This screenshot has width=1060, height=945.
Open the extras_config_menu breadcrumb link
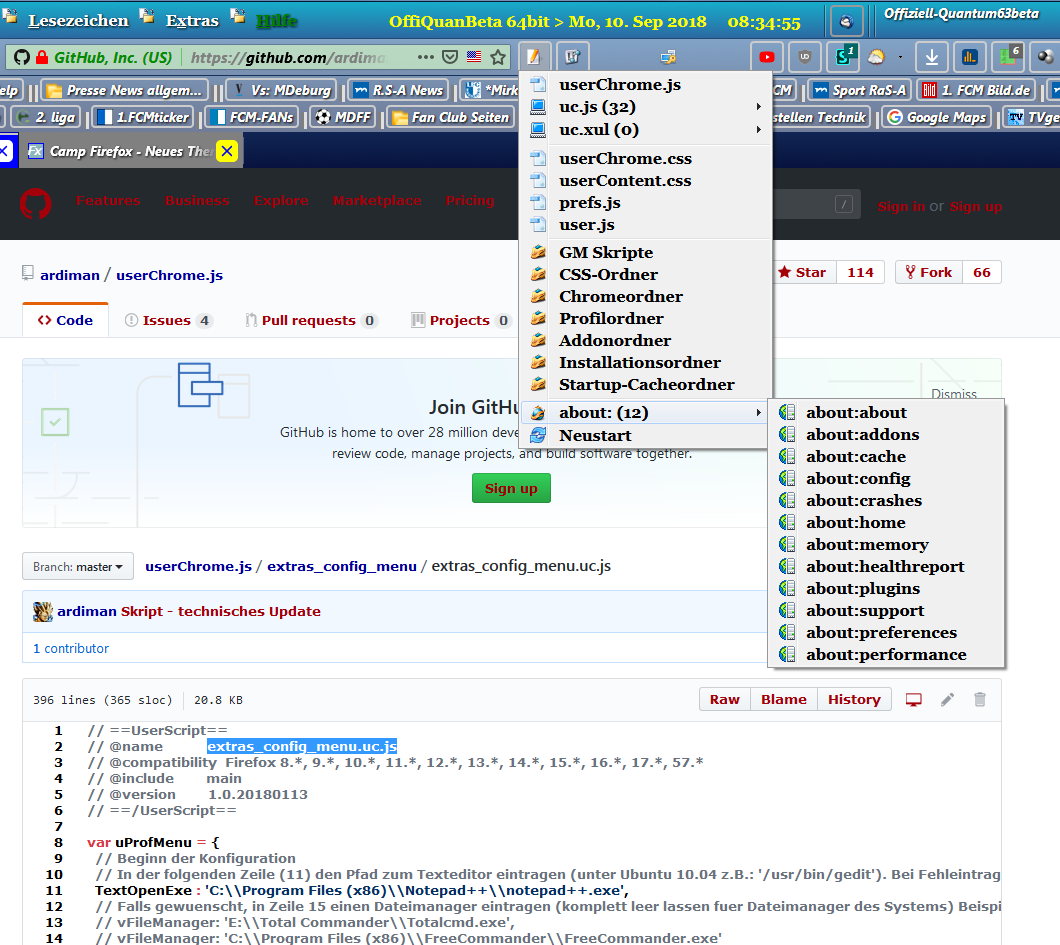(341, 566)
